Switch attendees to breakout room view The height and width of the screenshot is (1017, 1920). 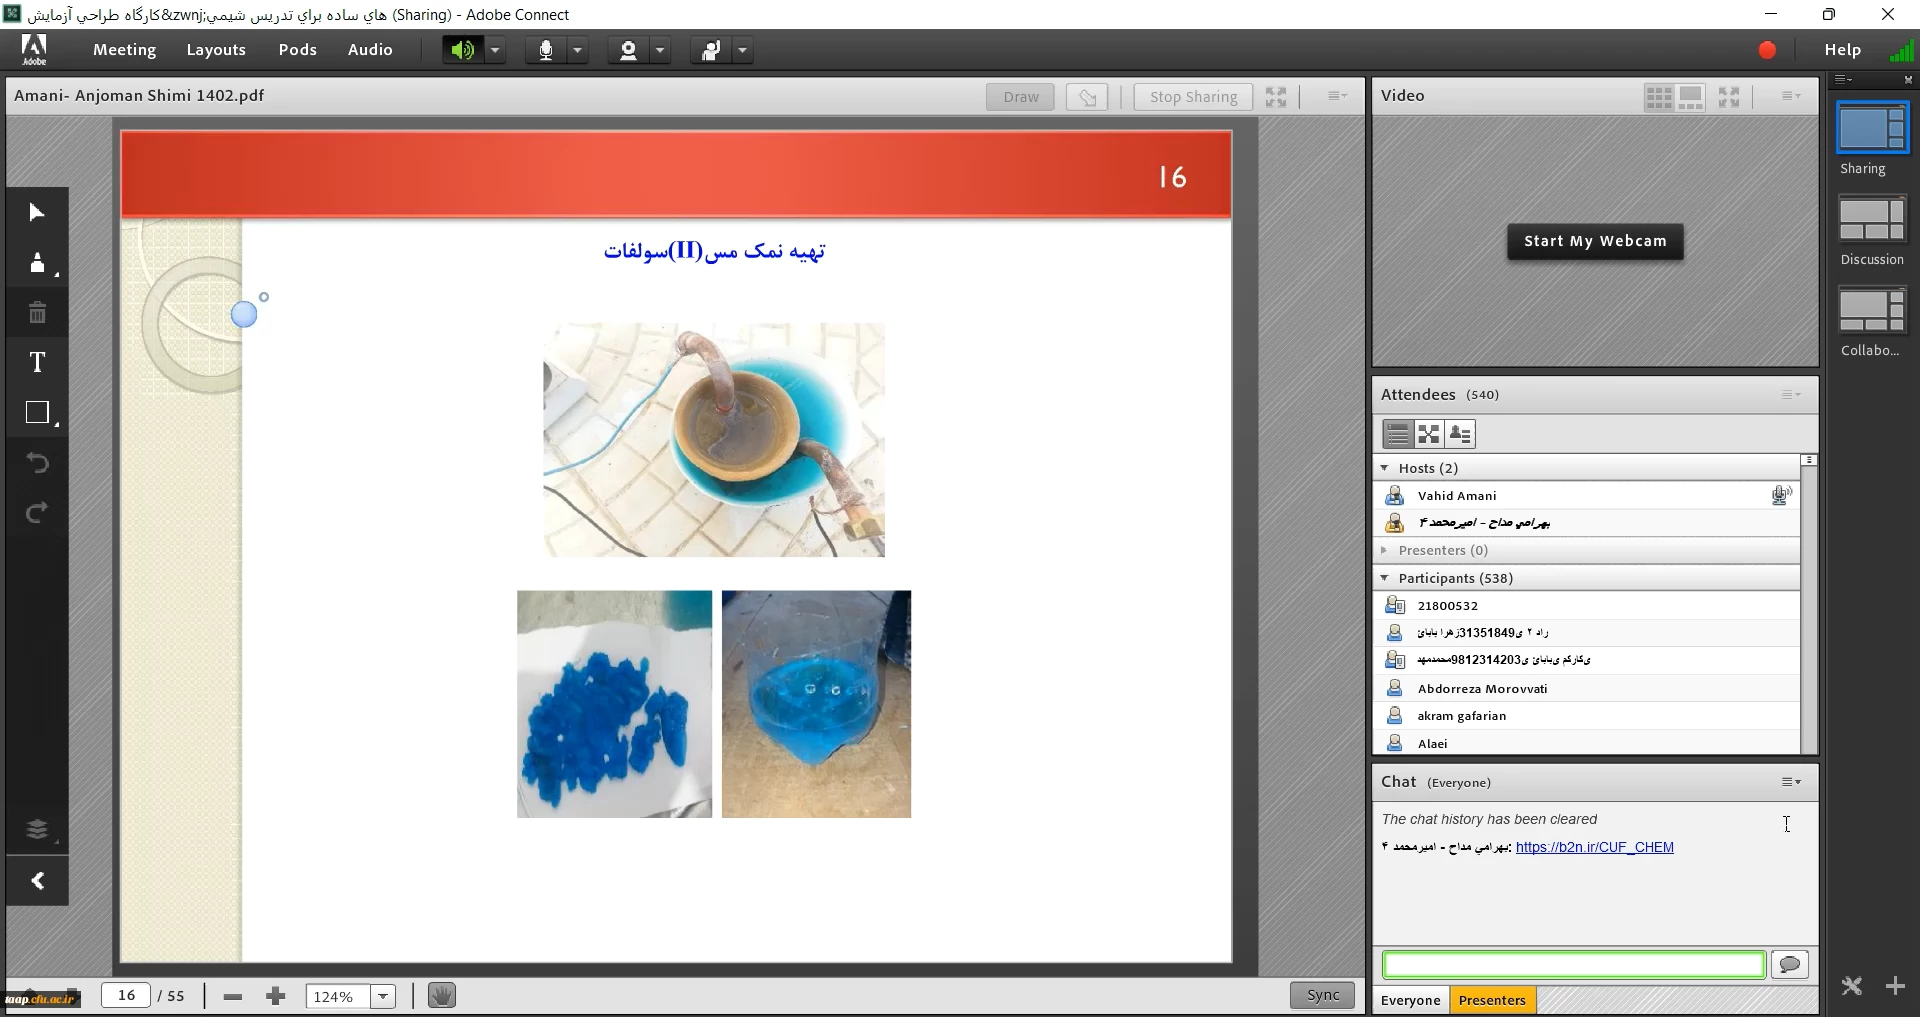point(1429,434)
